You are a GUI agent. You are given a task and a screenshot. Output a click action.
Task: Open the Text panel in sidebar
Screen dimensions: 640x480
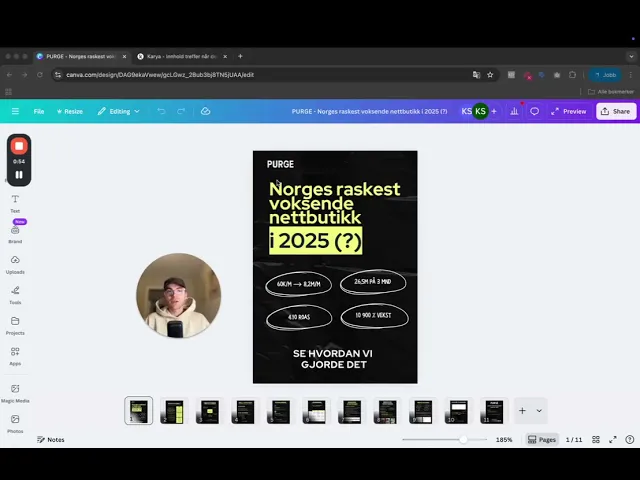click(15, 204)
